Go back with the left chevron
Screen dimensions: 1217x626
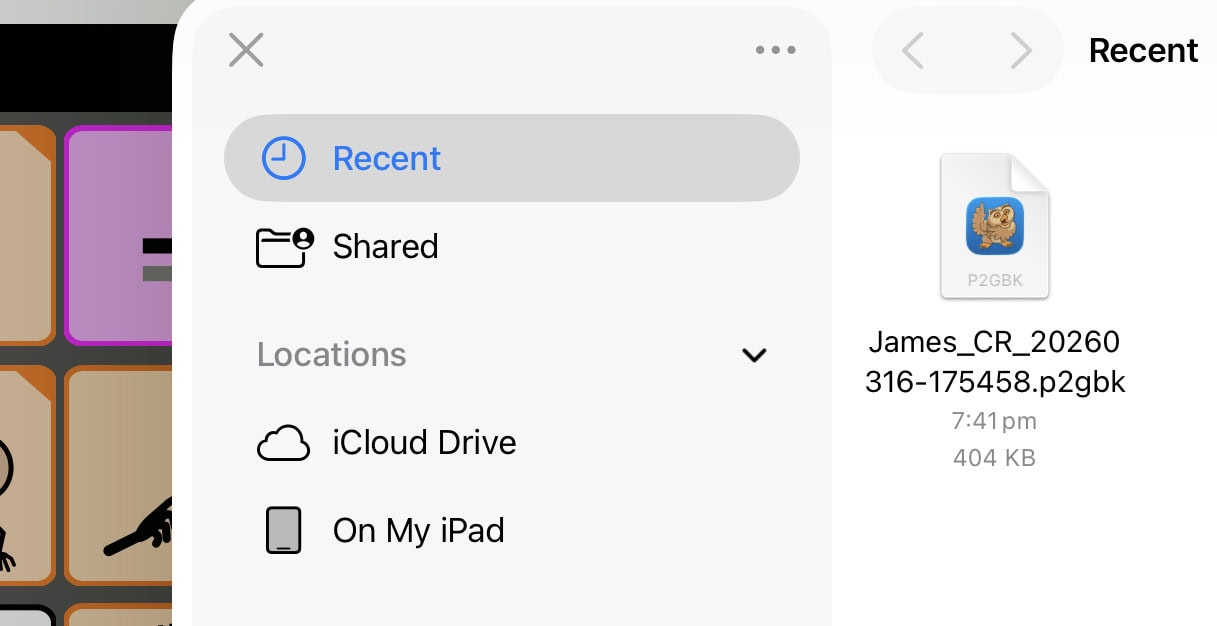pyautogui.click(x=913, y=50)
